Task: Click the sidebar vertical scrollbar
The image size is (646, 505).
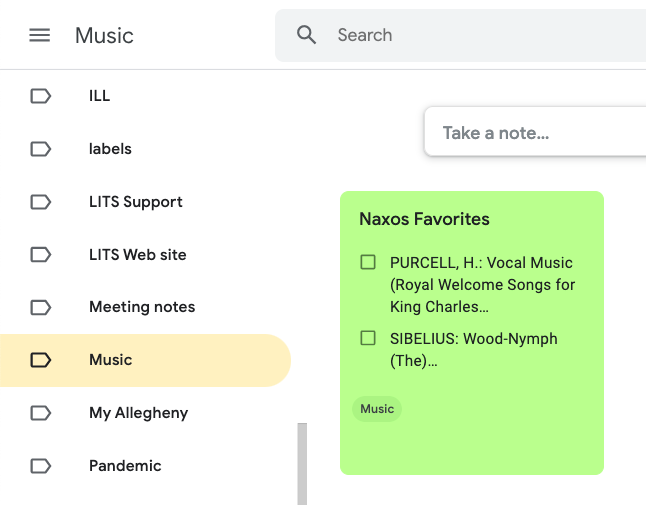Action: click(x=302, y=463)
